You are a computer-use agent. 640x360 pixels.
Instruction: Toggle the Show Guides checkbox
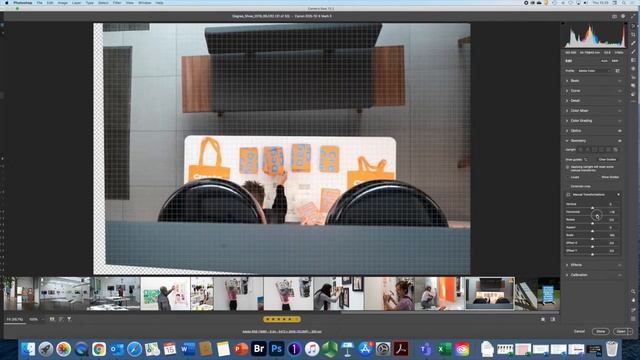click(599, 177)
